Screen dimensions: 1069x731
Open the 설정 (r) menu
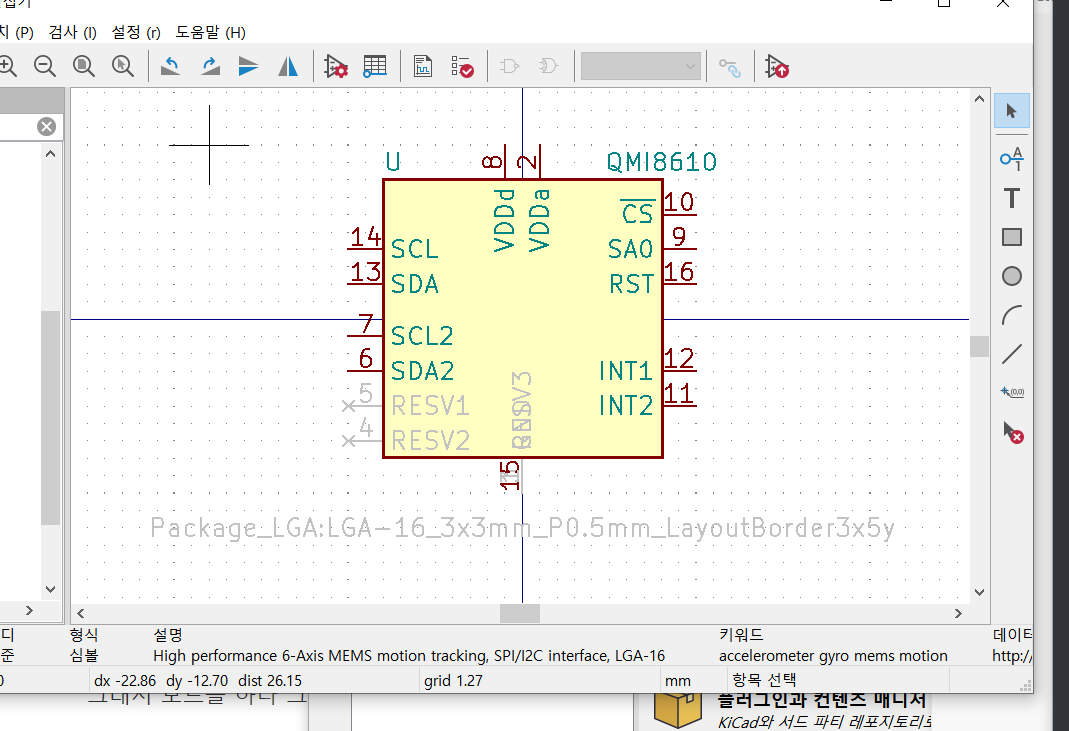coord(136,32)
